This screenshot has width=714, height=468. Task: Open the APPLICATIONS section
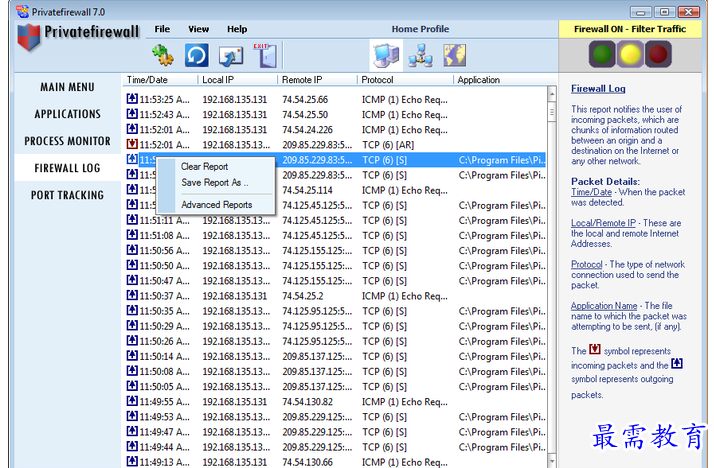[x=67, y=114]
